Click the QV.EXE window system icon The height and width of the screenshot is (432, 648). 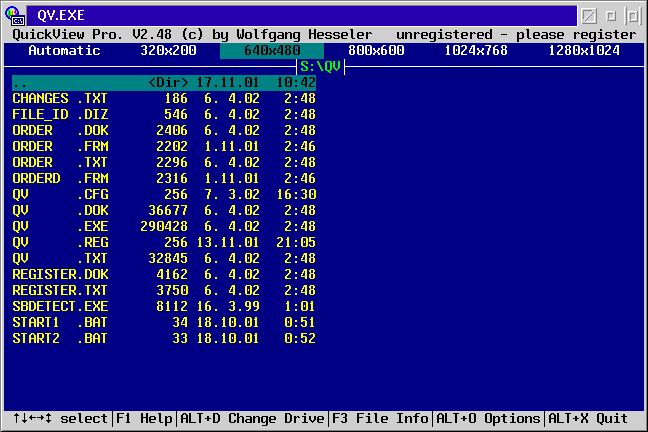click(x=15, y=15)
